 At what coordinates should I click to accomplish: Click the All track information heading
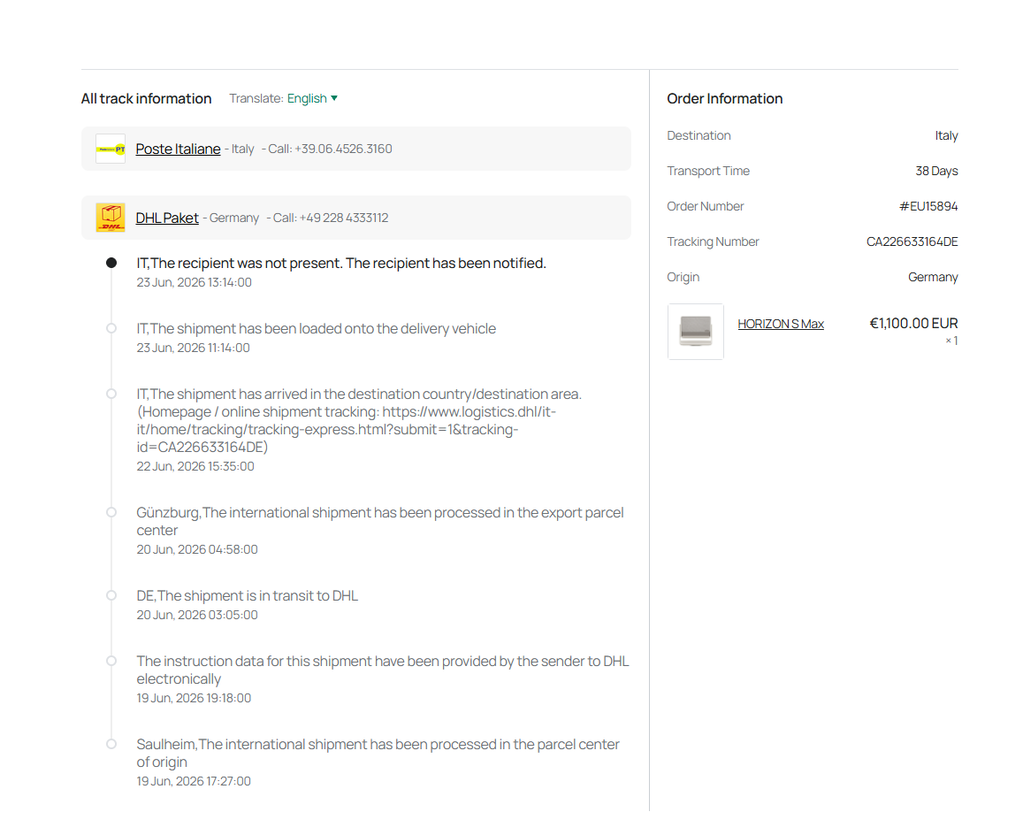[146, 99]
